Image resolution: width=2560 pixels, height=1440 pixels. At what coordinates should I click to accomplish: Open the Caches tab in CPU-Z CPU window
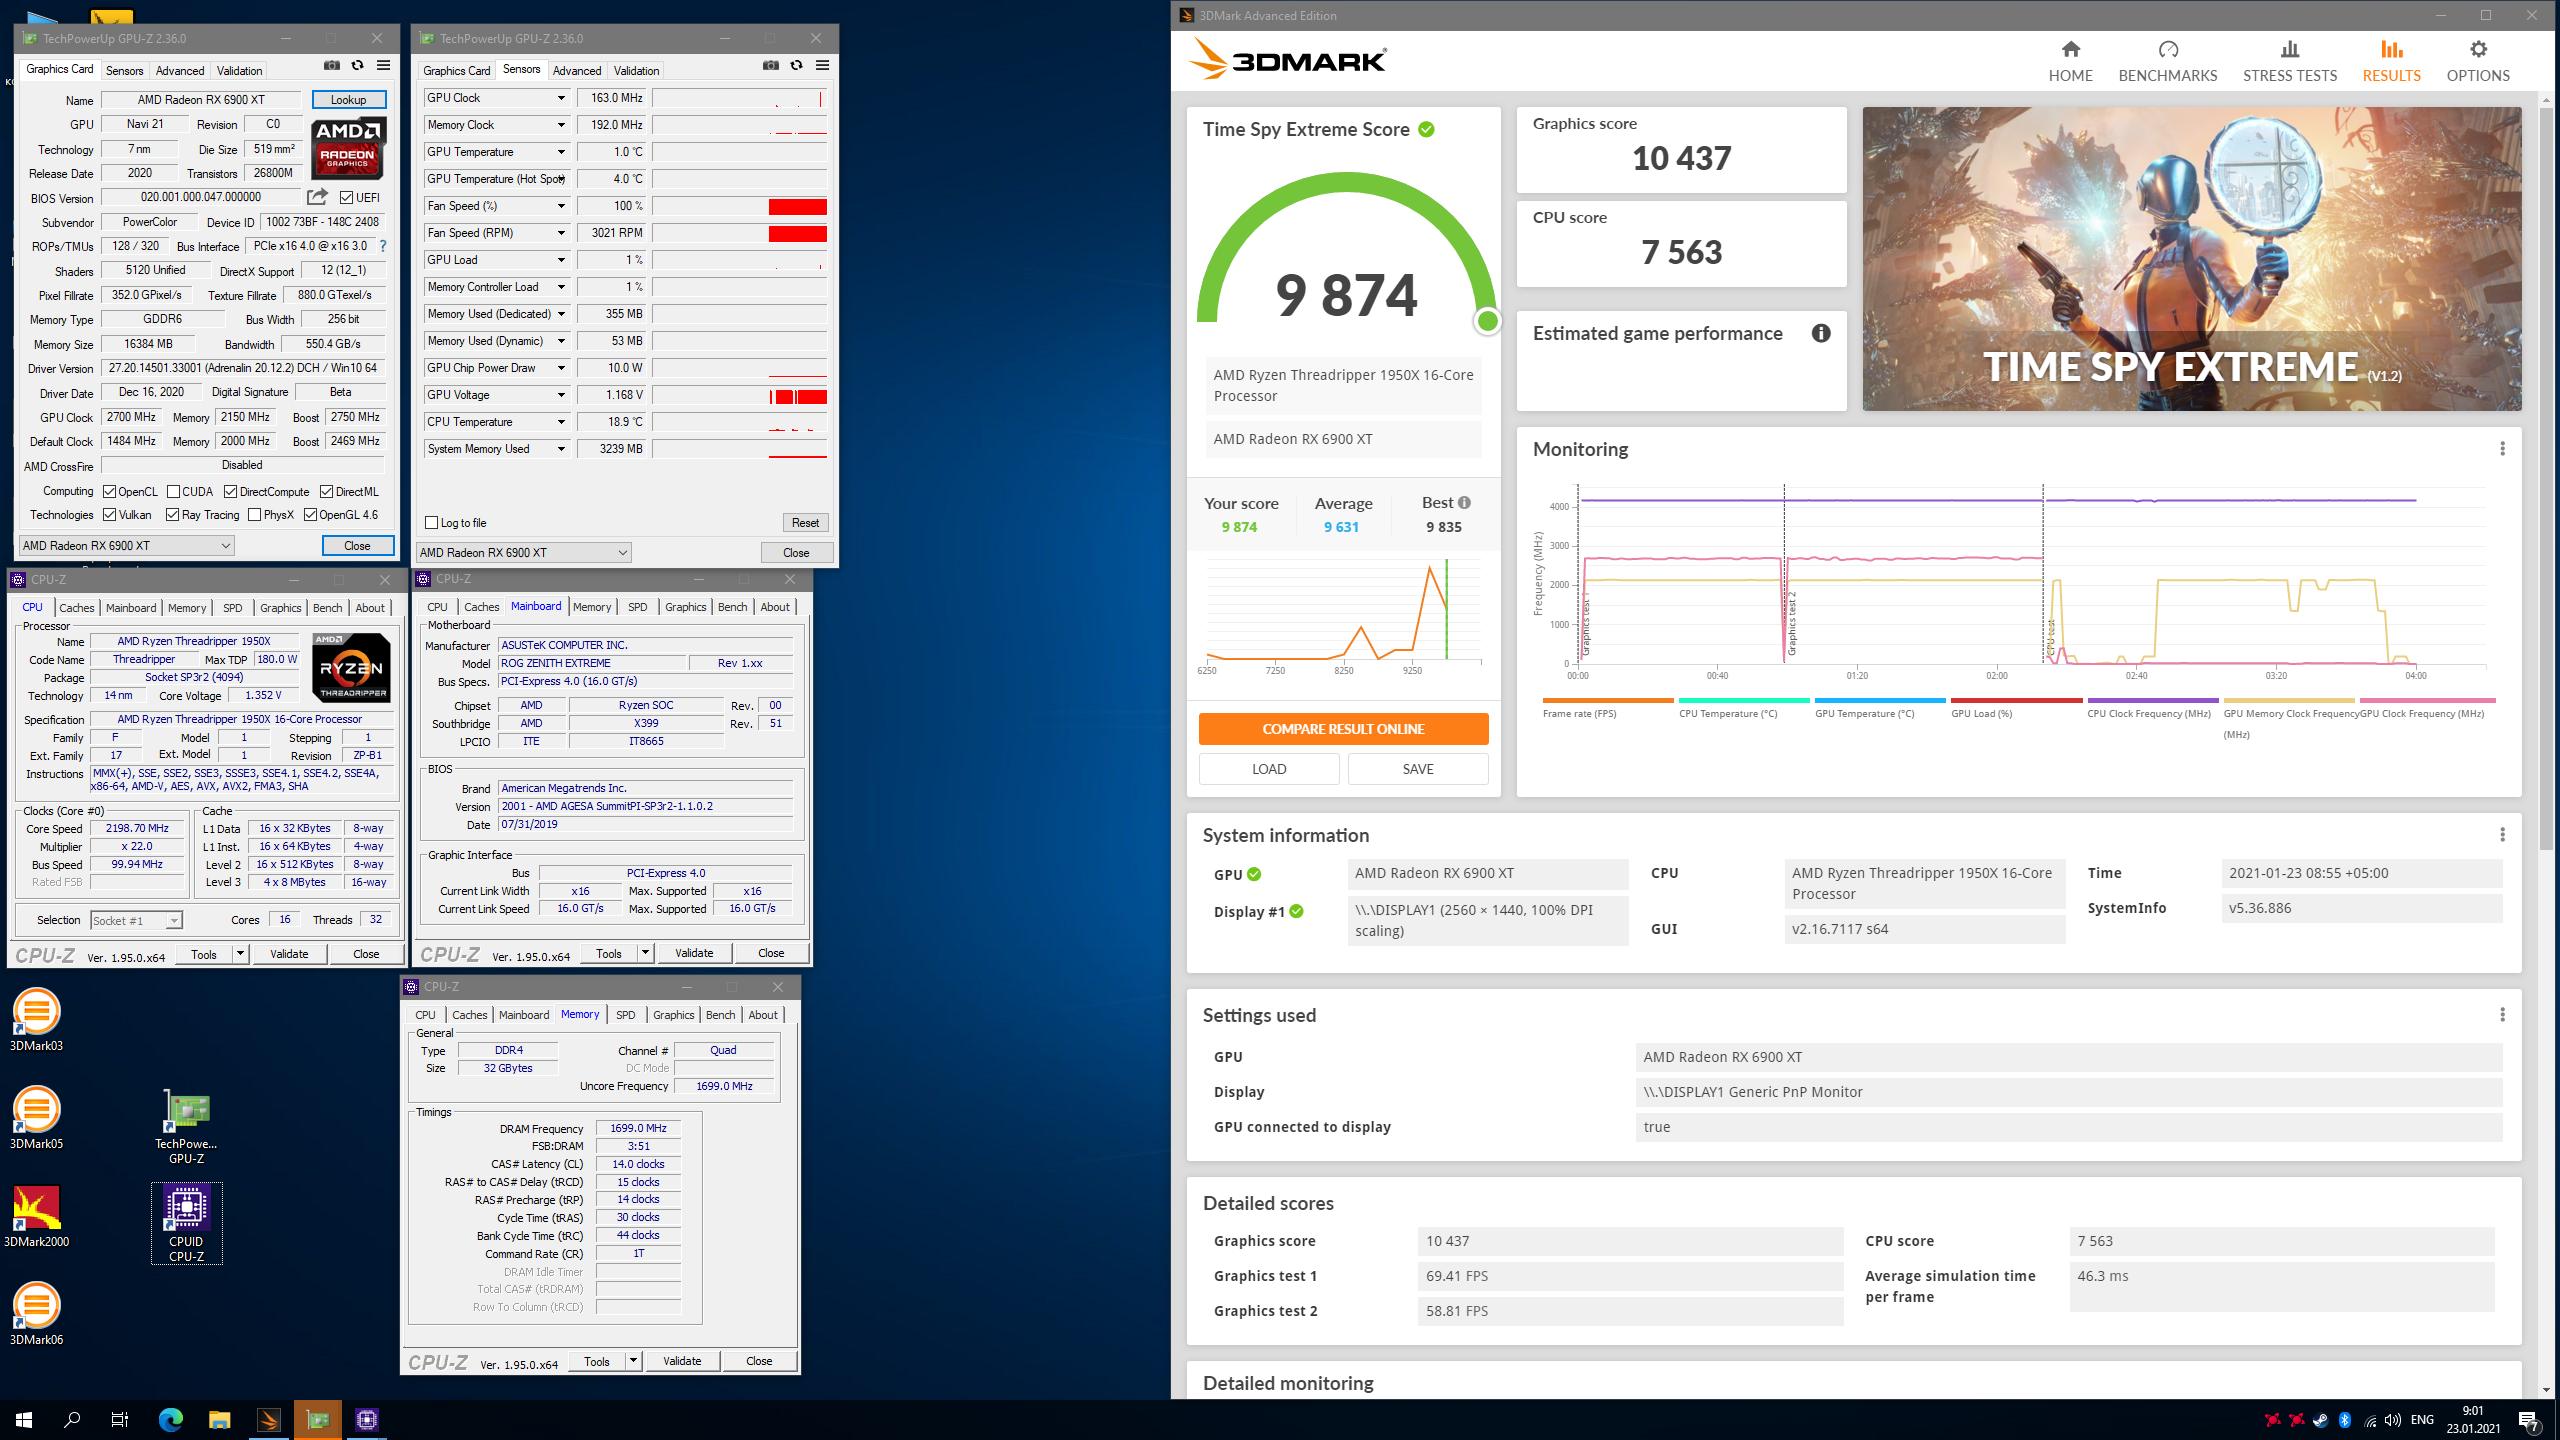77,608
